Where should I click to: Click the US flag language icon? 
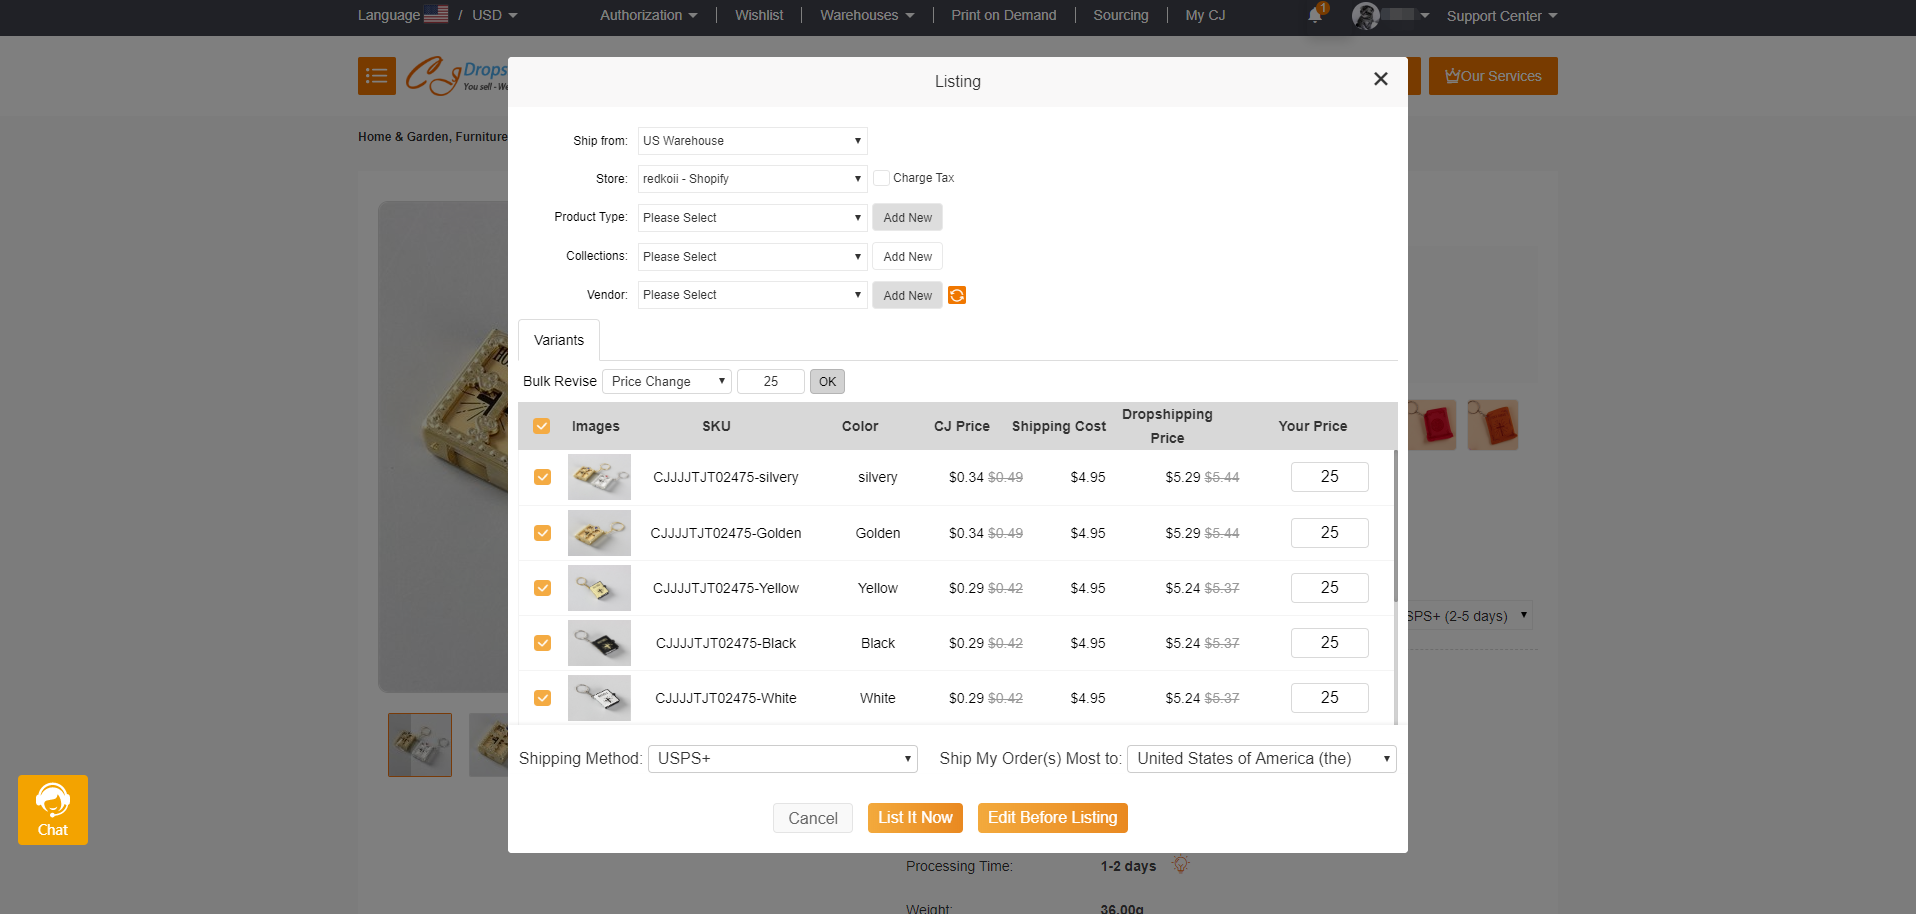pyautogui.click(x=436, y=15)
